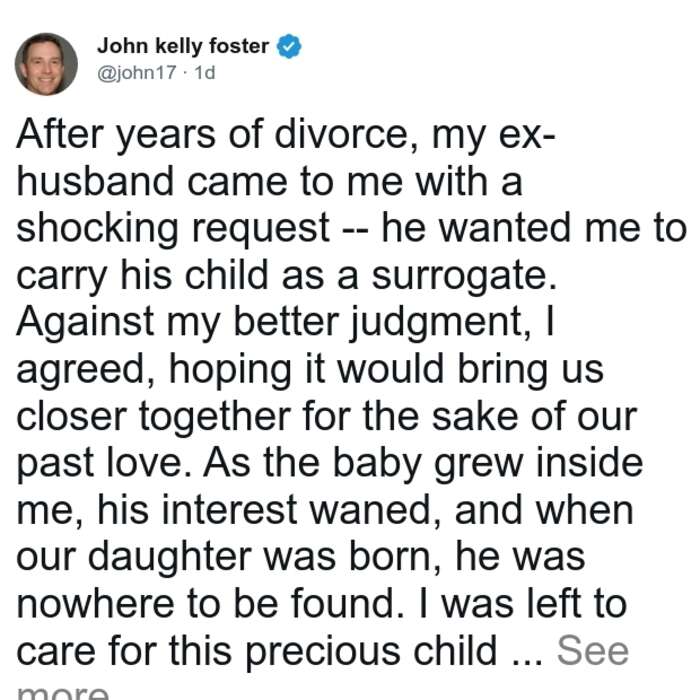The image size is (700, 700).
Task: Click the word 'daughter' in the post
Action: [x=170, y=558]
